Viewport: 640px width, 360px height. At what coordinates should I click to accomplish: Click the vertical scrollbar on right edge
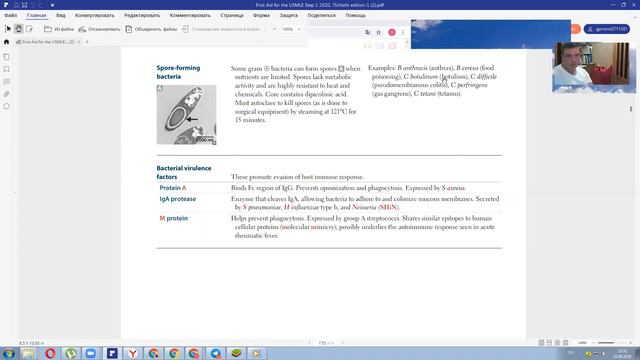tap(631, 109)
